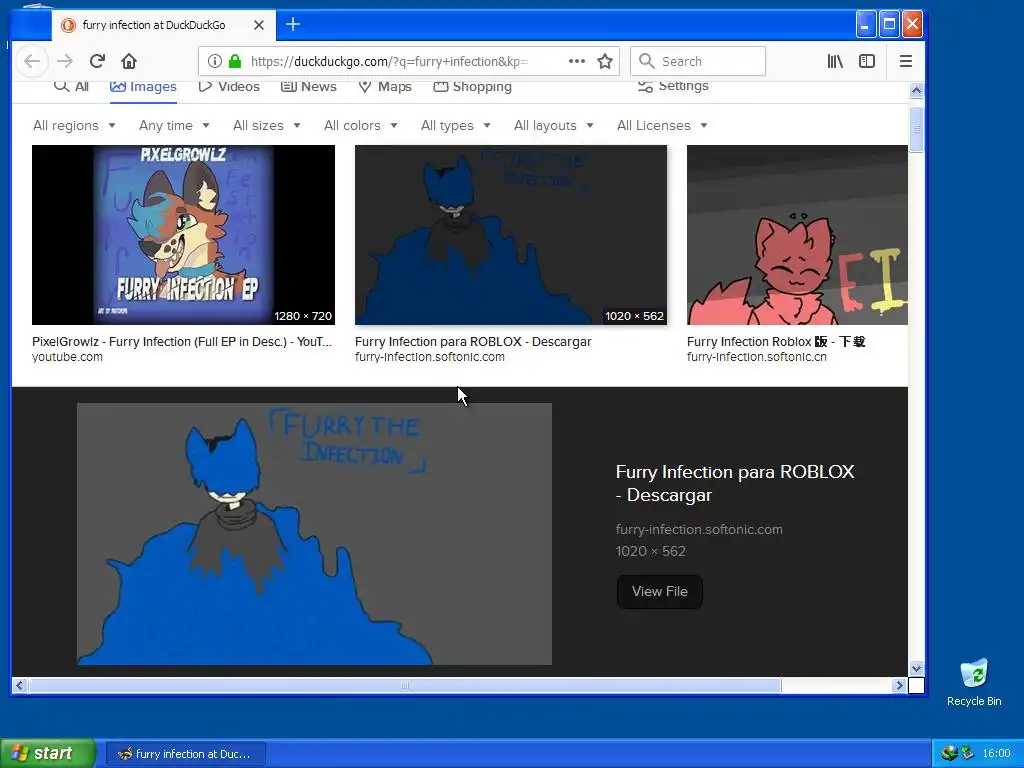Open the All layouts dropdown
The image size is (1024, 768).
click(x=553, y=125)
